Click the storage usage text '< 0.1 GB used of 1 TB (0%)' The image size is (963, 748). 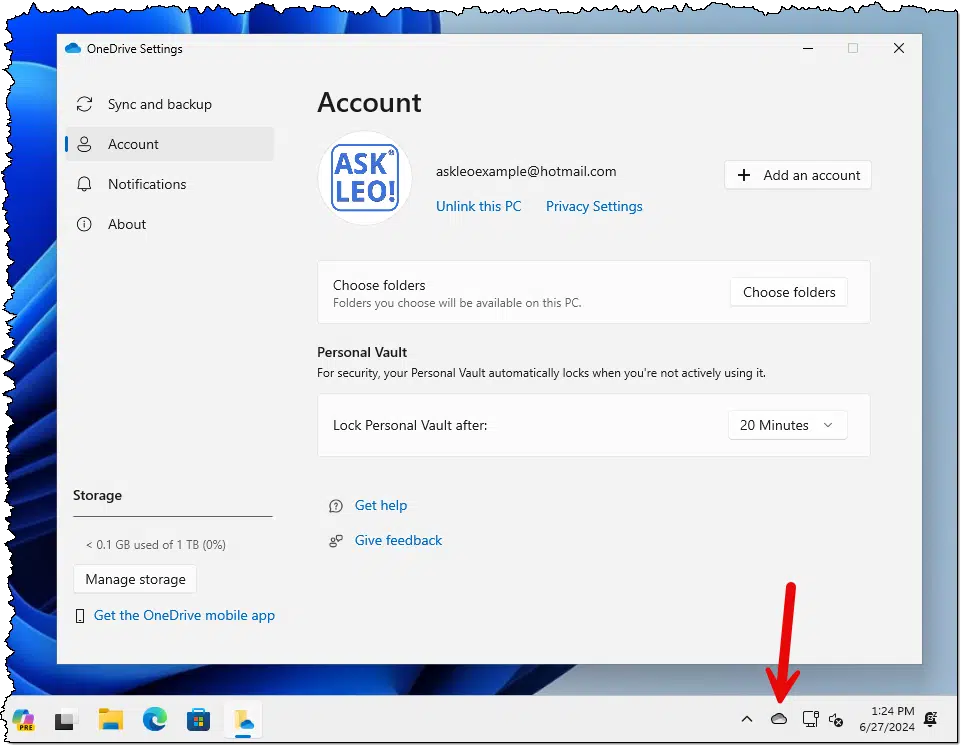pos(156,545)
